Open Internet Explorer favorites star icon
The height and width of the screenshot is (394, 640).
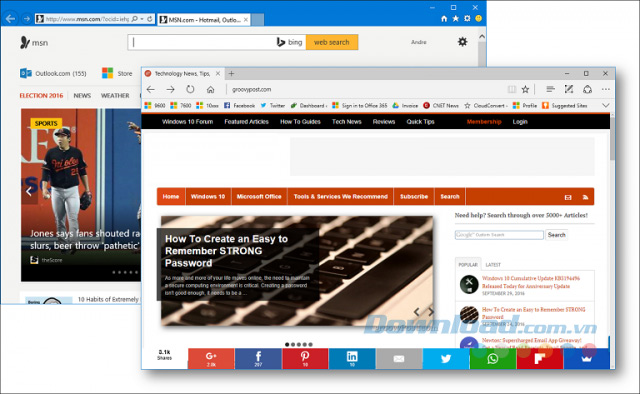(456, 19)
